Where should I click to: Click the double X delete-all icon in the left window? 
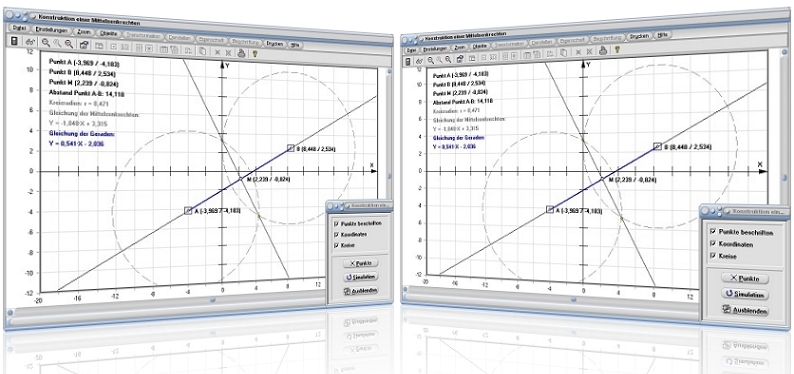[x=228, y=52]
